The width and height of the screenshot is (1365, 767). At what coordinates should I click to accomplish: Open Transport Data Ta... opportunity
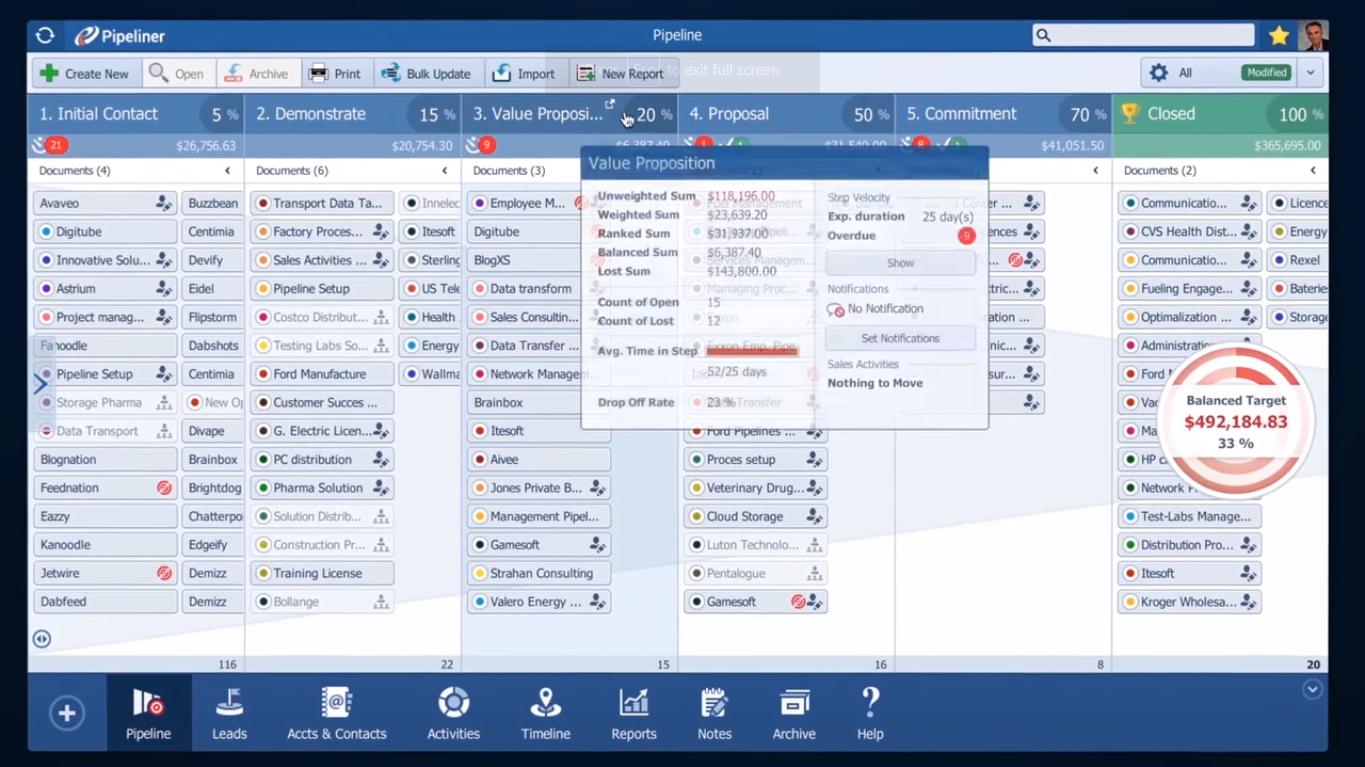322,203
